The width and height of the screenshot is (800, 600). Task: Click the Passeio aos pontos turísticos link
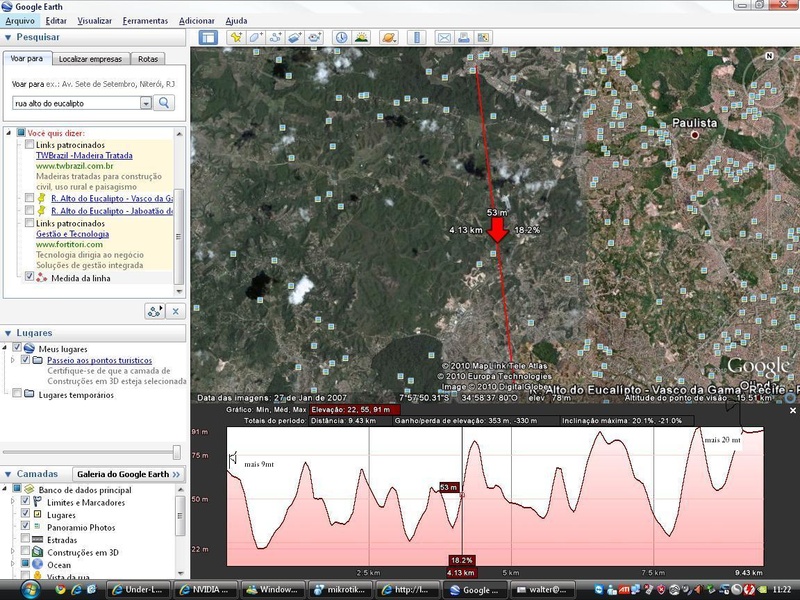pos(99,360)
